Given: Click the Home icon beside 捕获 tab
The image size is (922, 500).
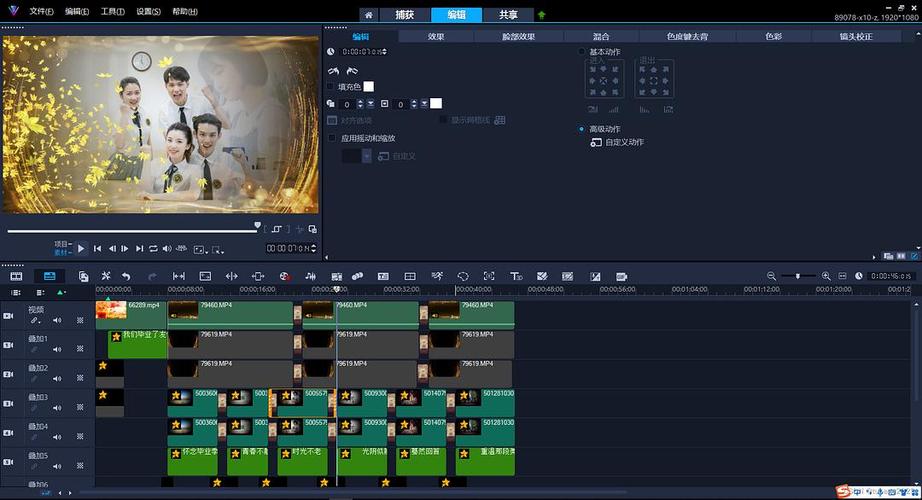Looking at the screenshot, I should point(369,15).
